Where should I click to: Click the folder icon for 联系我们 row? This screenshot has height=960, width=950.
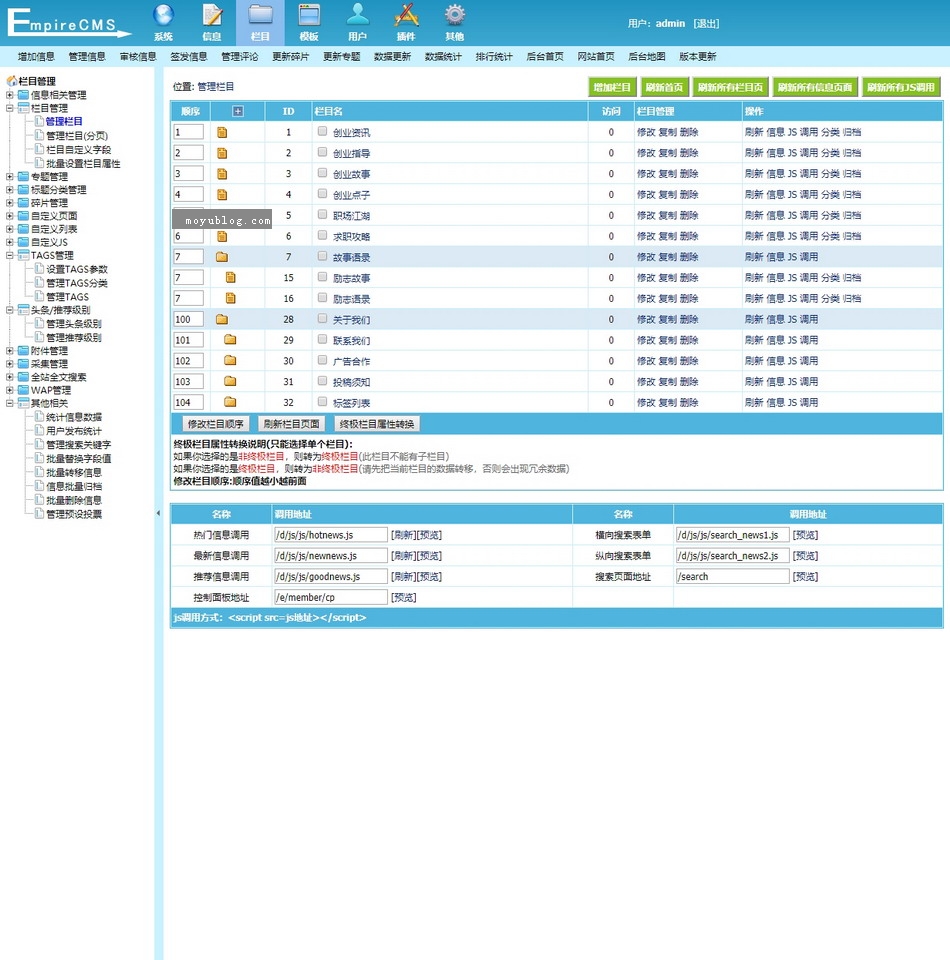pos(230,340)
